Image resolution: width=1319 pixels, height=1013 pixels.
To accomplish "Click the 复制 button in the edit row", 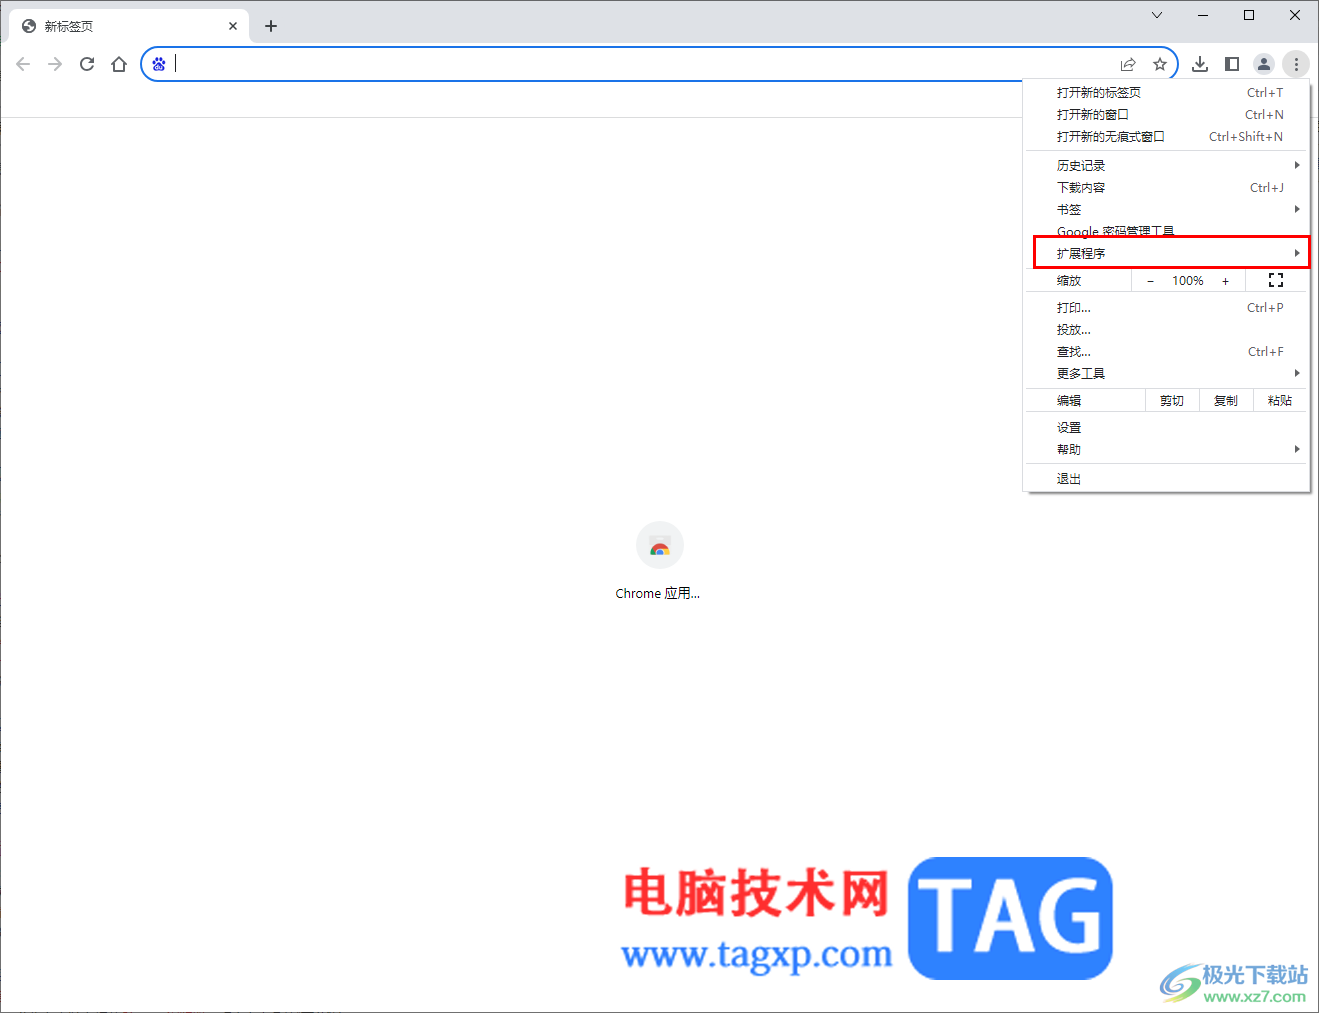I will click(x=1225, y=399).
